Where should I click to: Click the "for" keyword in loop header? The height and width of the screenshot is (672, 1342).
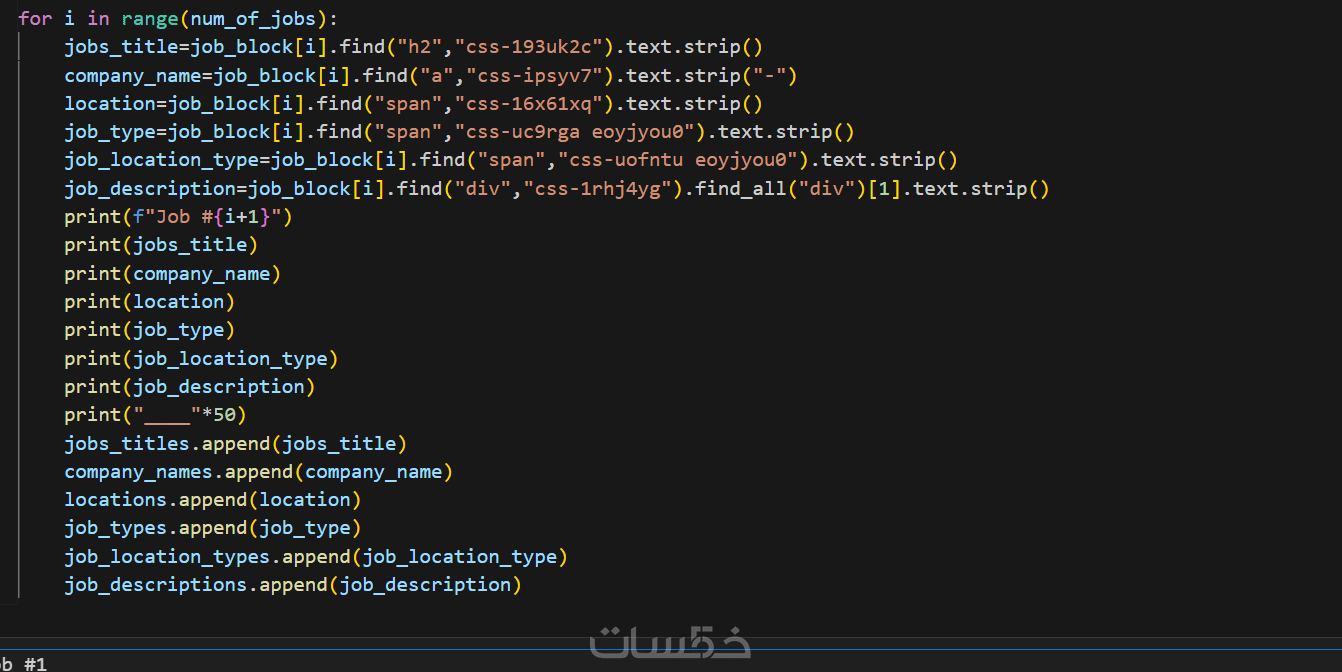35,19
